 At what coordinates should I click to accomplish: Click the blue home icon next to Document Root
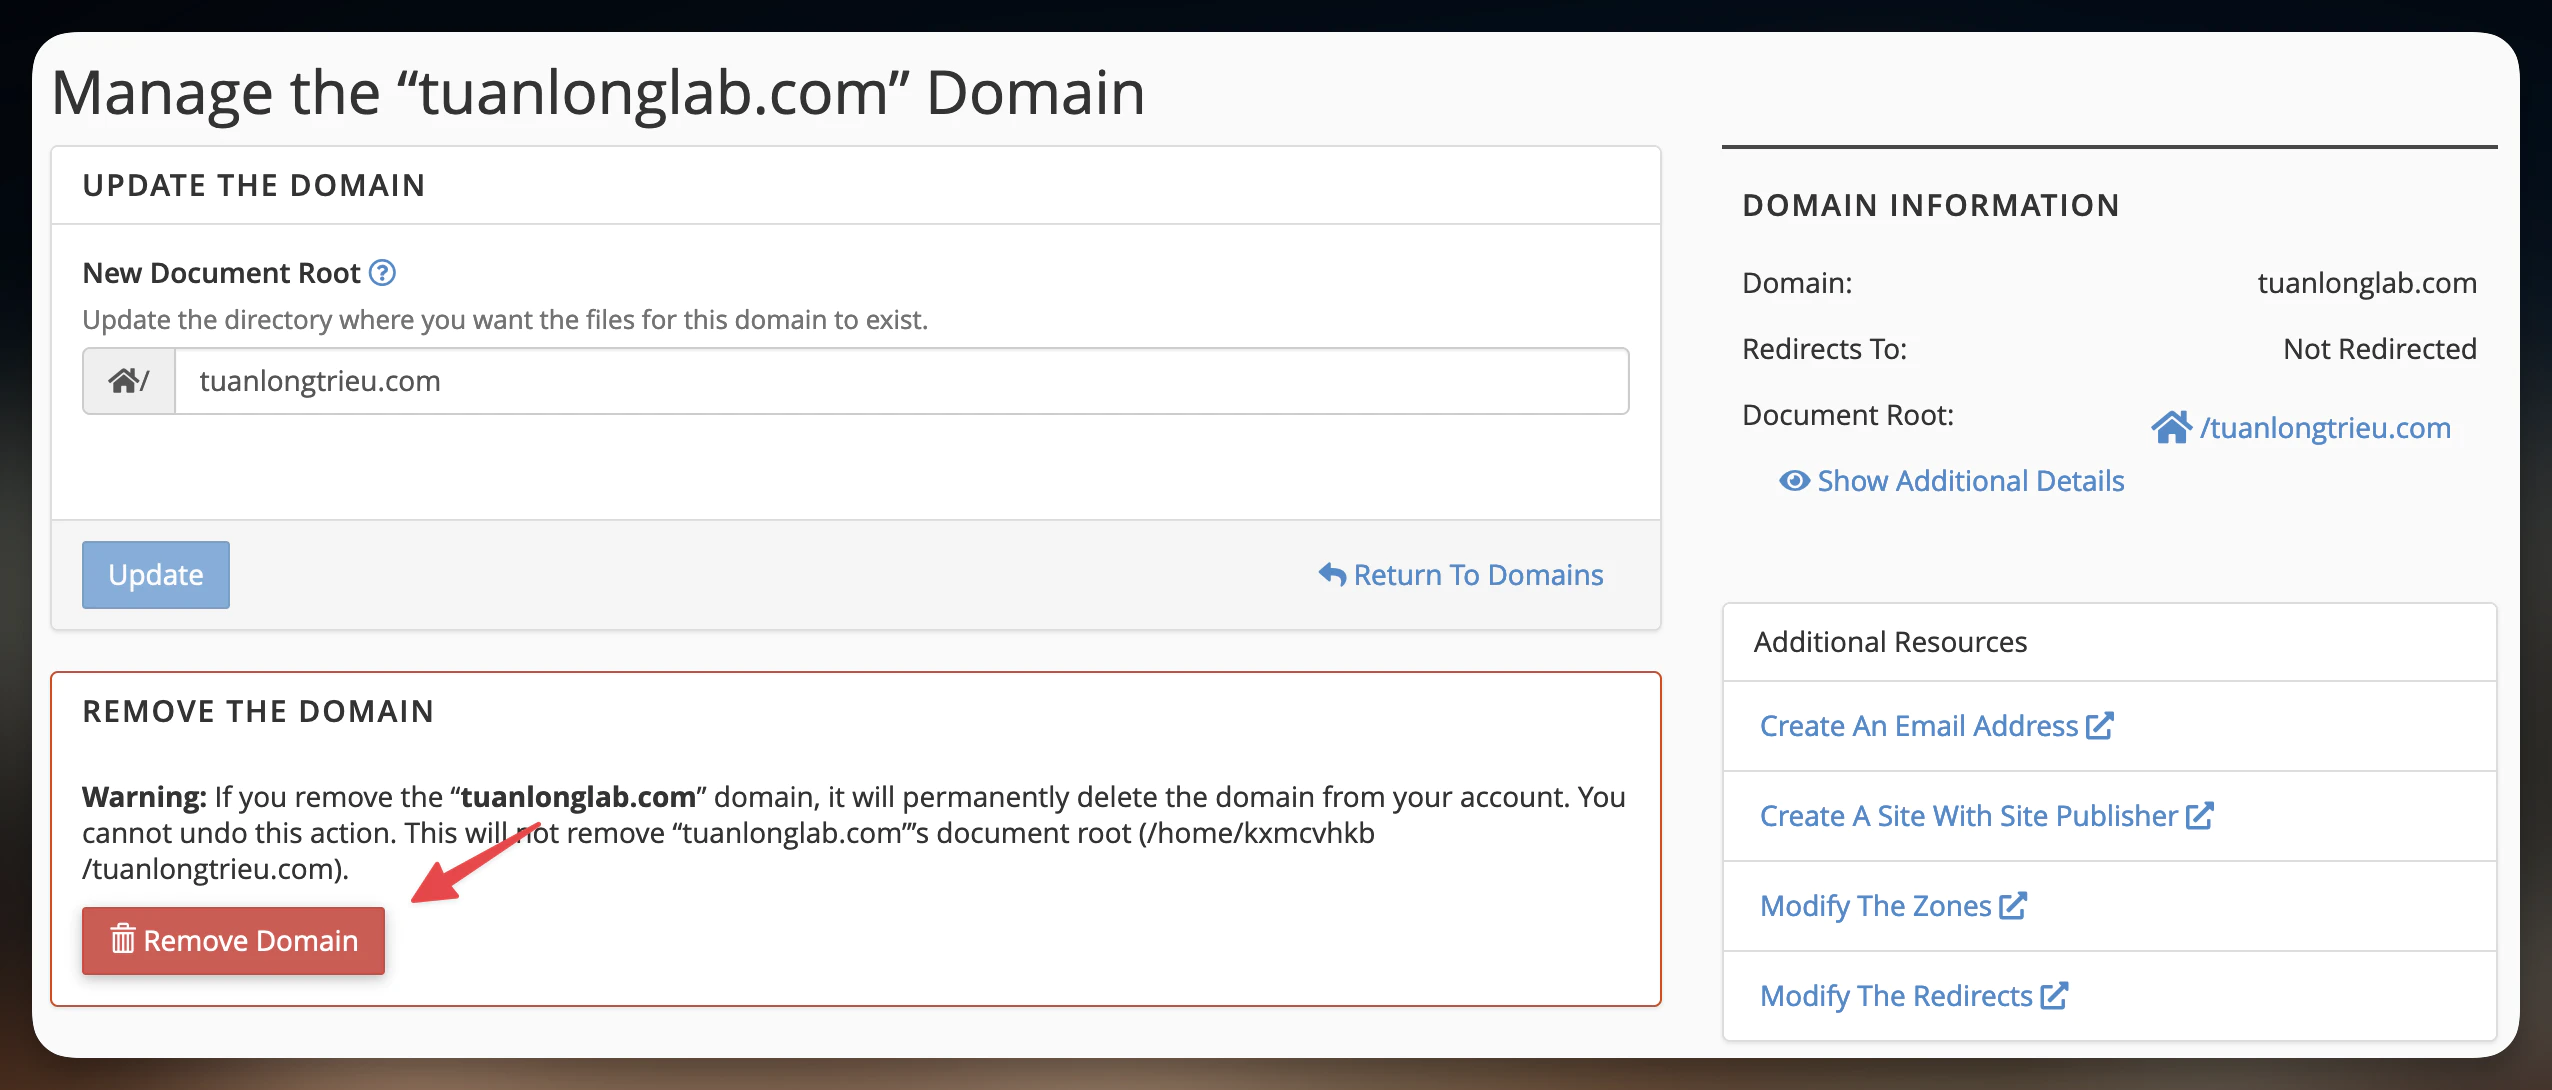click(x=2170, y=428)
